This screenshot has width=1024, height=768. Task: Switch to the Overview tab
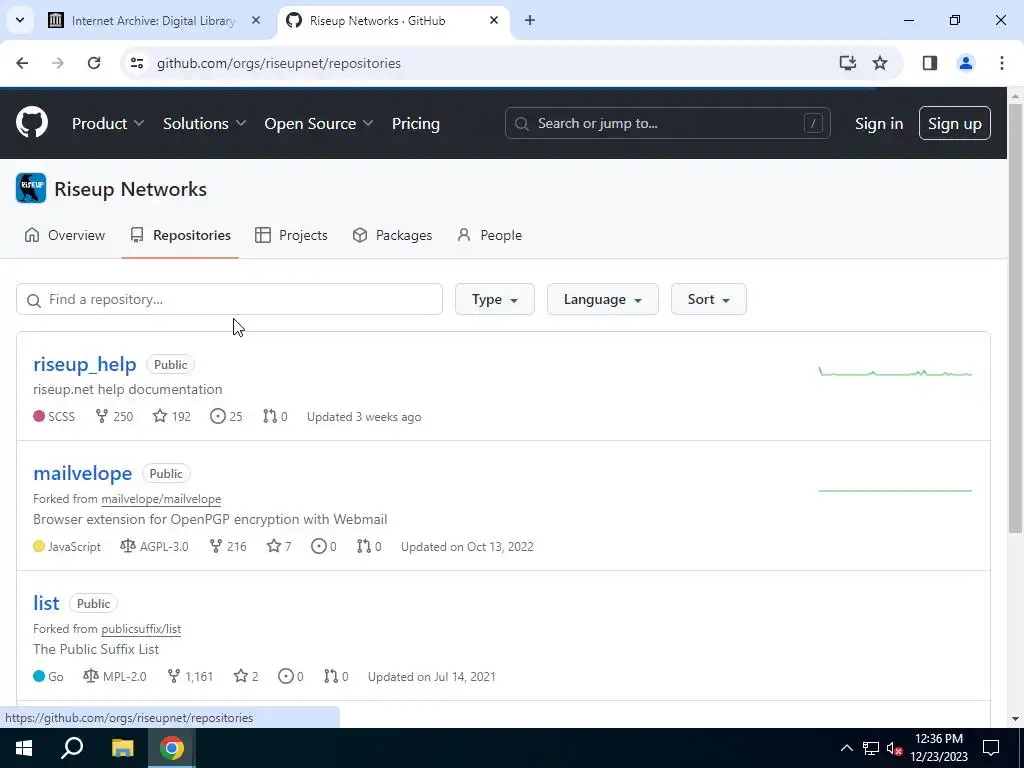point(65,235)
